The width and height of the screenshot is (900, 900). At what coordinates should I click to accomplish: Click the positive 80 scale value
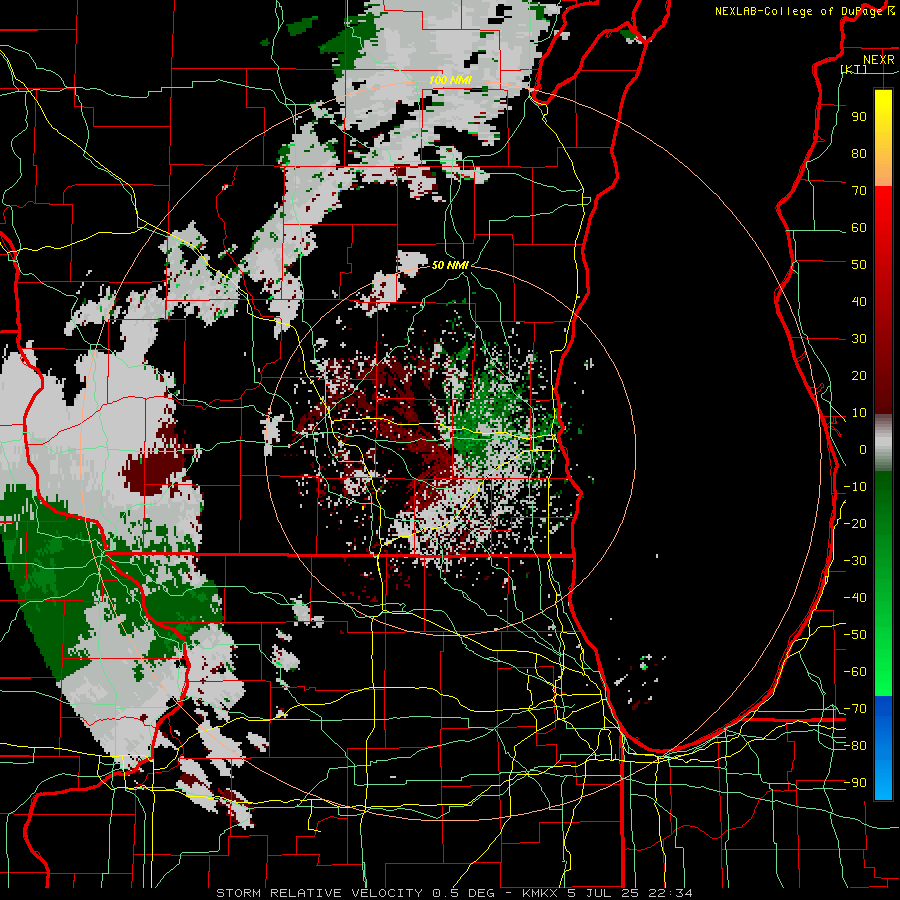pos(859,153)
